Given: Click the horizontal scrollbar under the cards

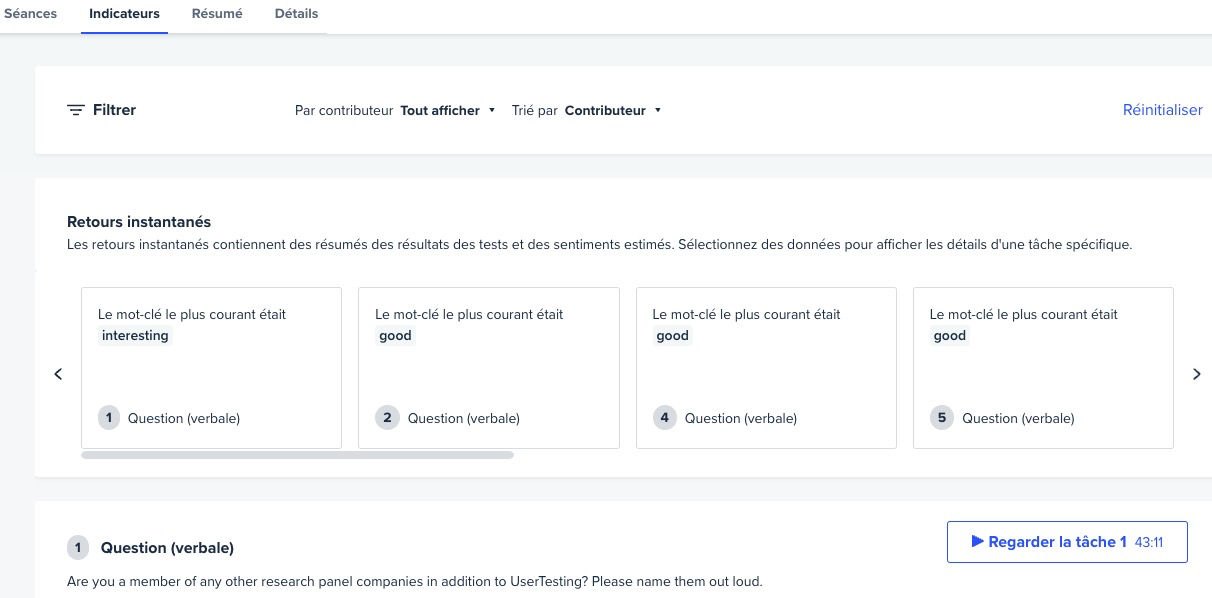Looking at the screenshot, I should tap(297, 455).
